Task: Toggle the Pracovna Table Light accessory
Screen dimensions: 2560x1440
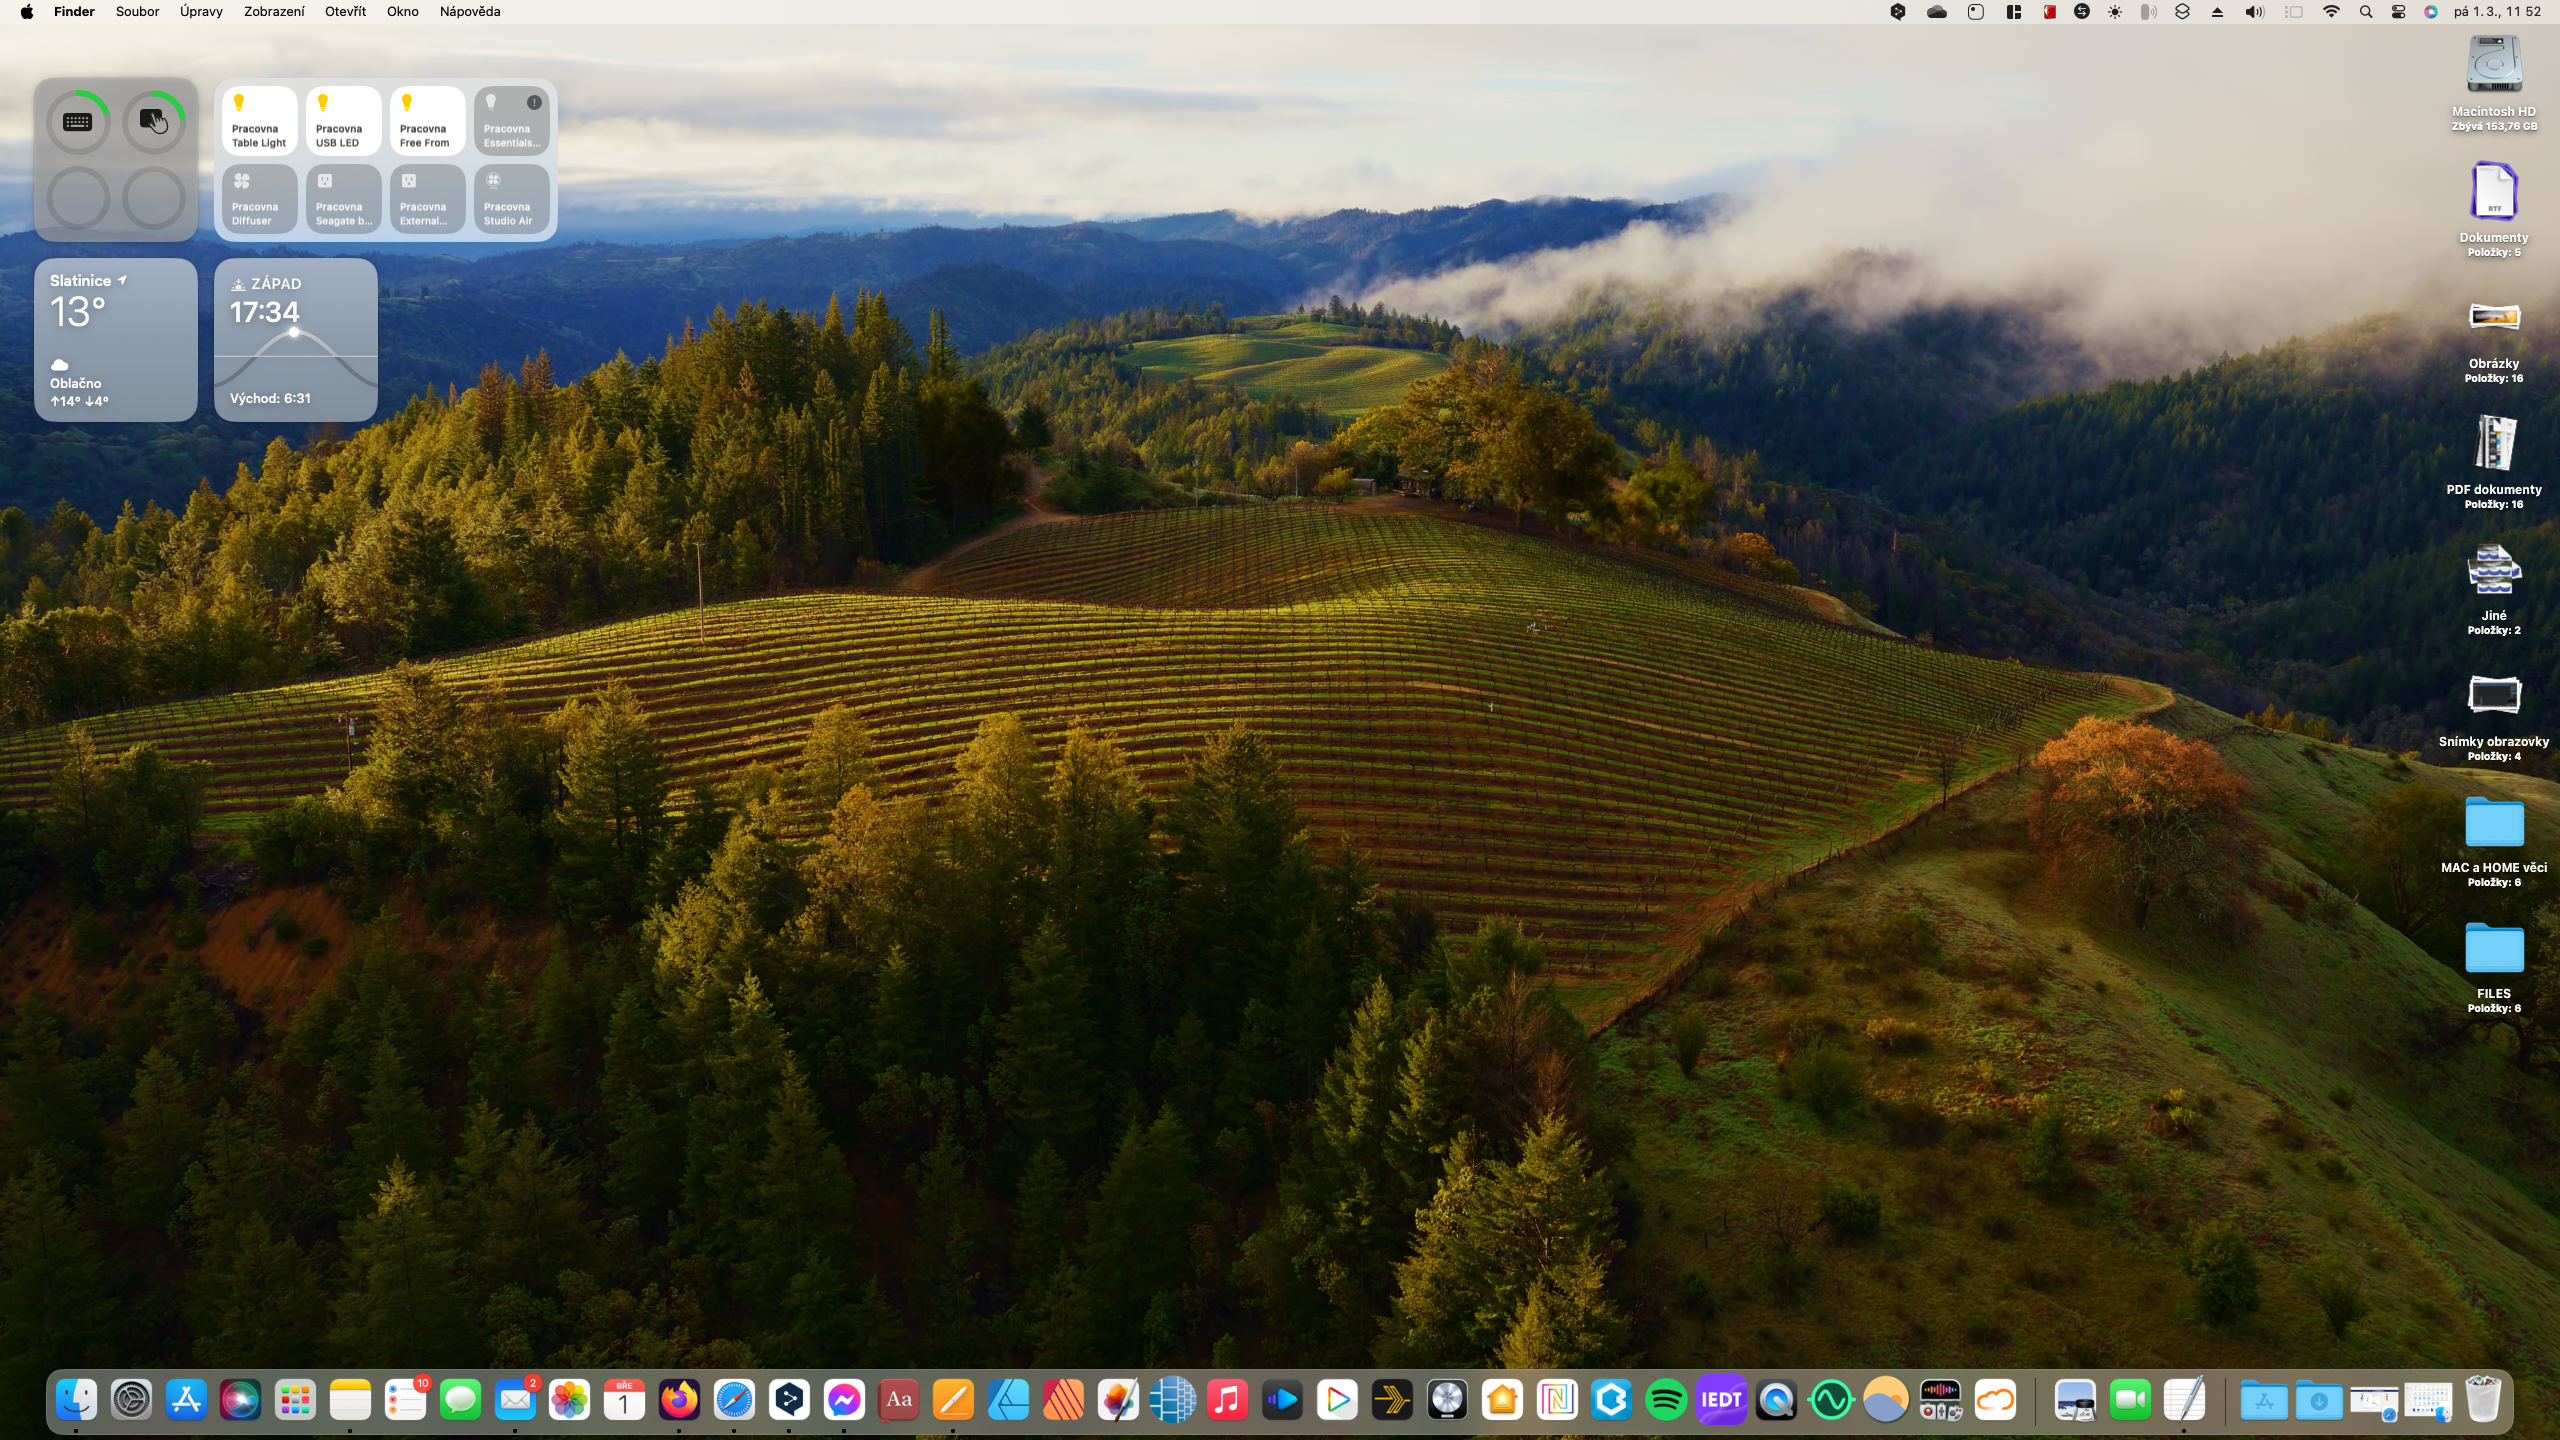Action: (x=259, y=121)
